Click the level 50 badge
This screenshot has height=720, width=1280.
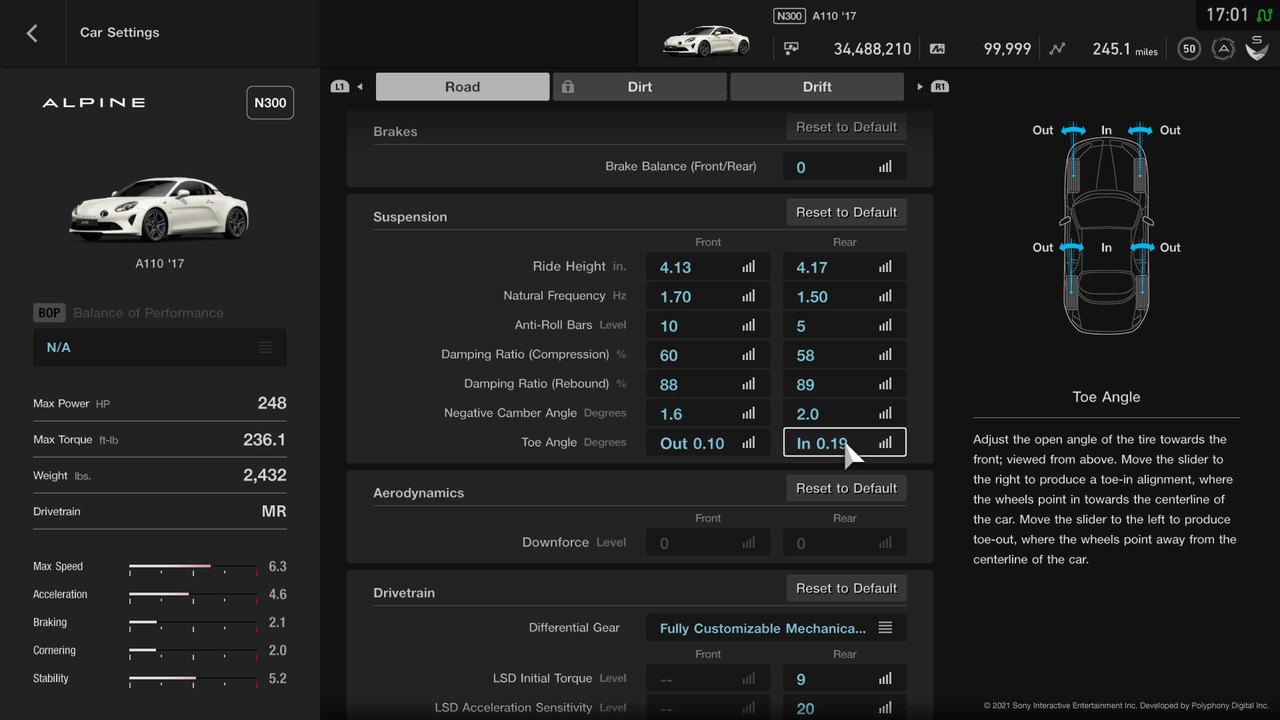coord(1189,48)
